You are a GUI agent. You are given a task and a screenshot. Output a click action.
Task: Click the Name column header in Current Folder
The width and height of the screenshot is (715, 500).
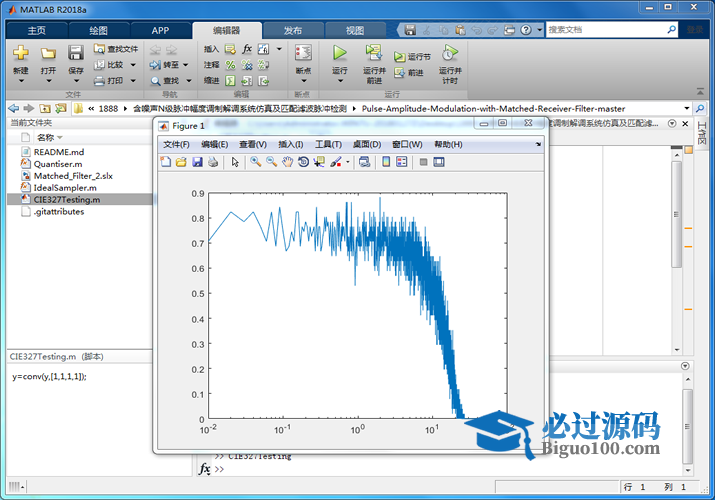[x=46, y=138]
